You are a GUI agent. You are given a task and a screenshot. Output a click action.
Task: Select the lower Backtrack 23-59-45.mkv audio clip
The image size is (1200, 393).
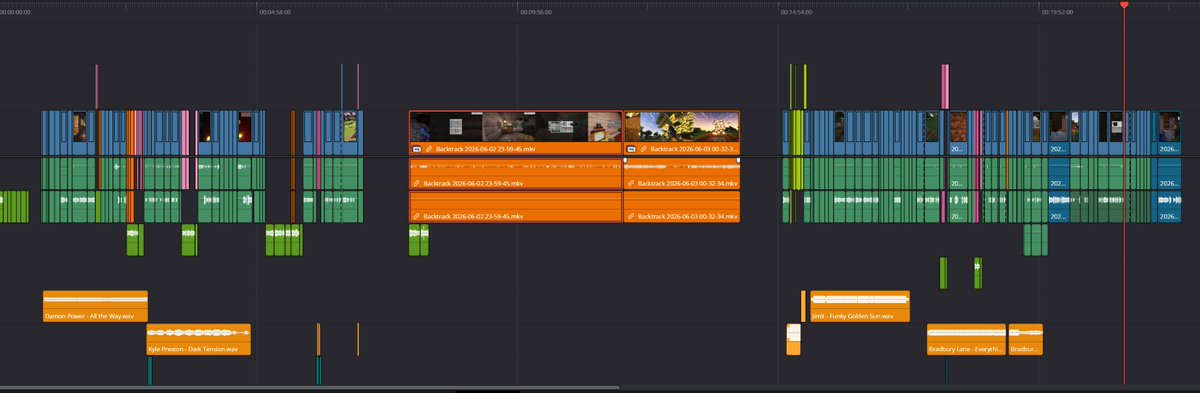point(515,206)
